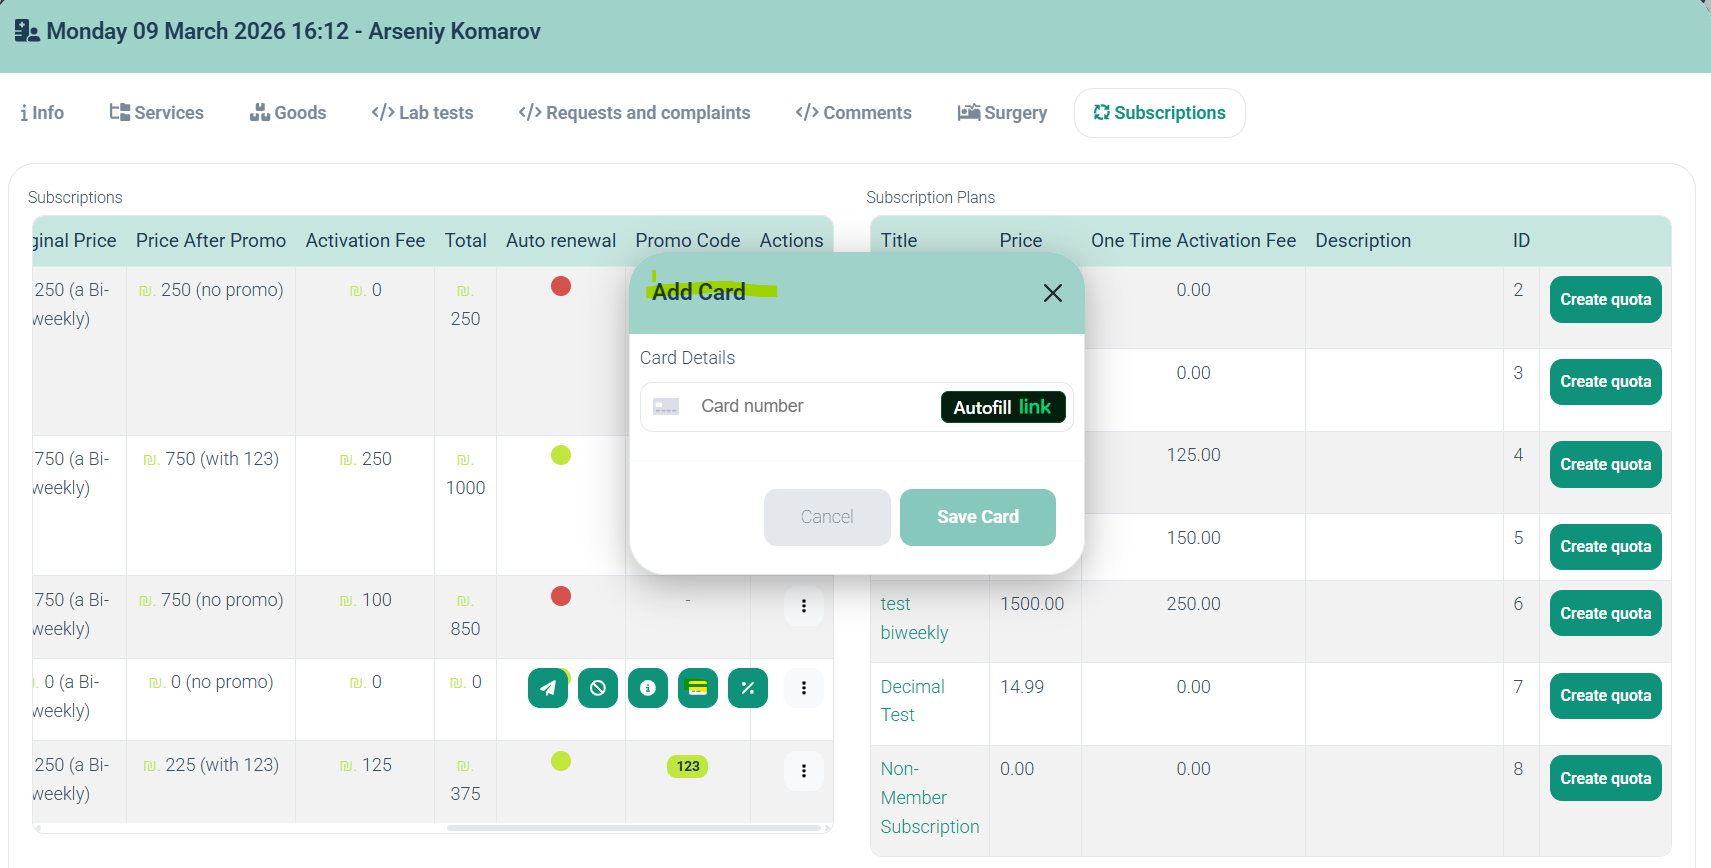Toggle red auto renewal dot, first row
Image resolution: width=1711 pixels, height=868 pixels.
pos(561,287)
